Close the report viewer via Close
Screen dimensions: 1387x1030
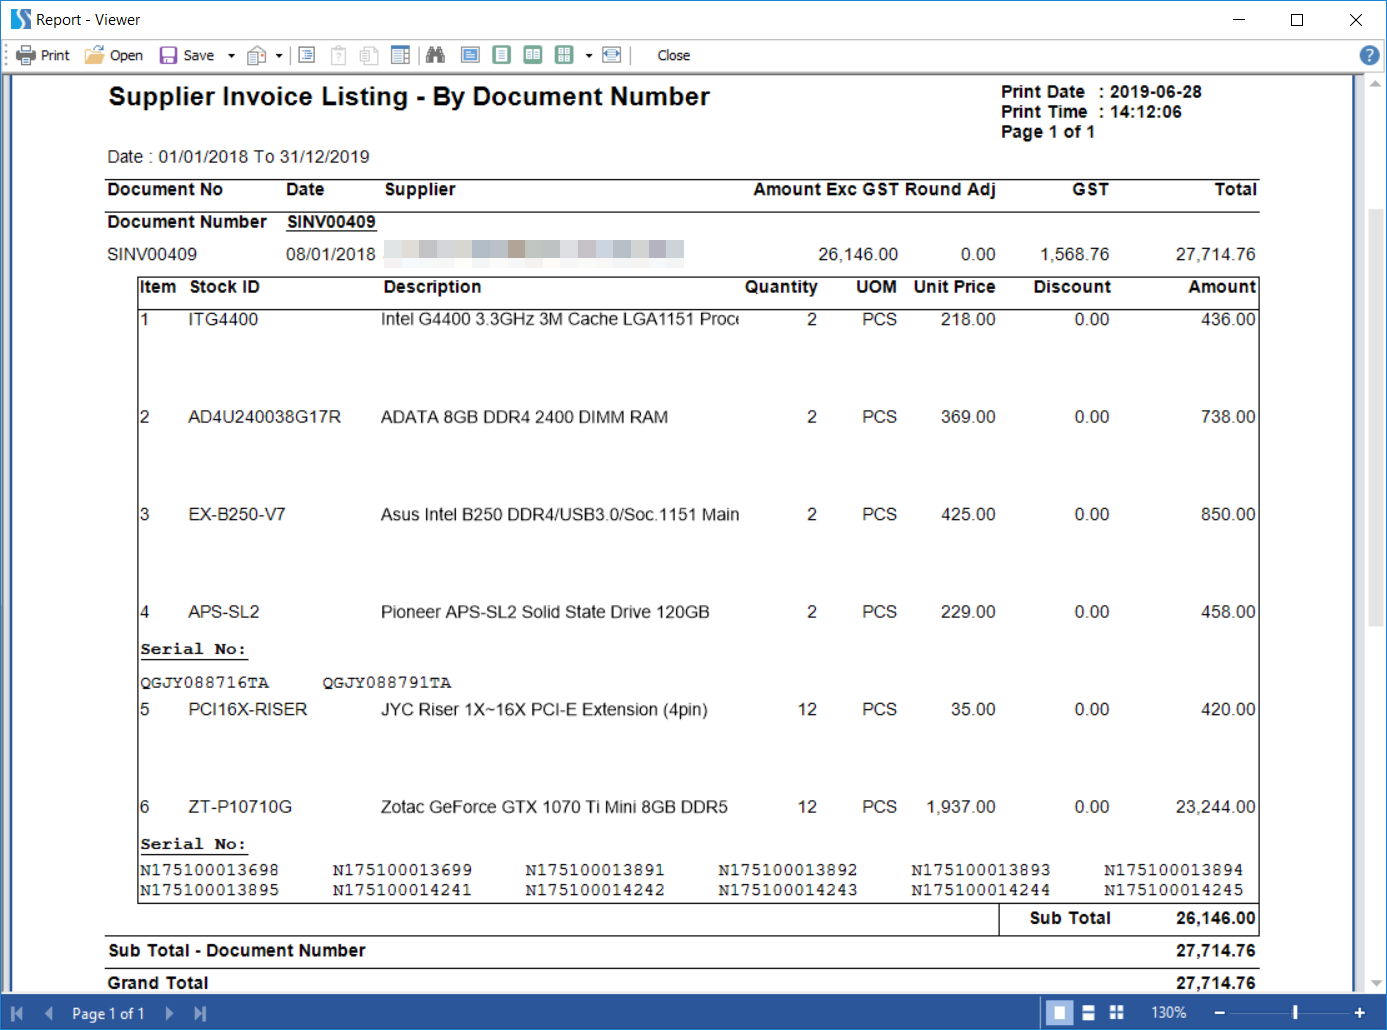coord(673,55)
